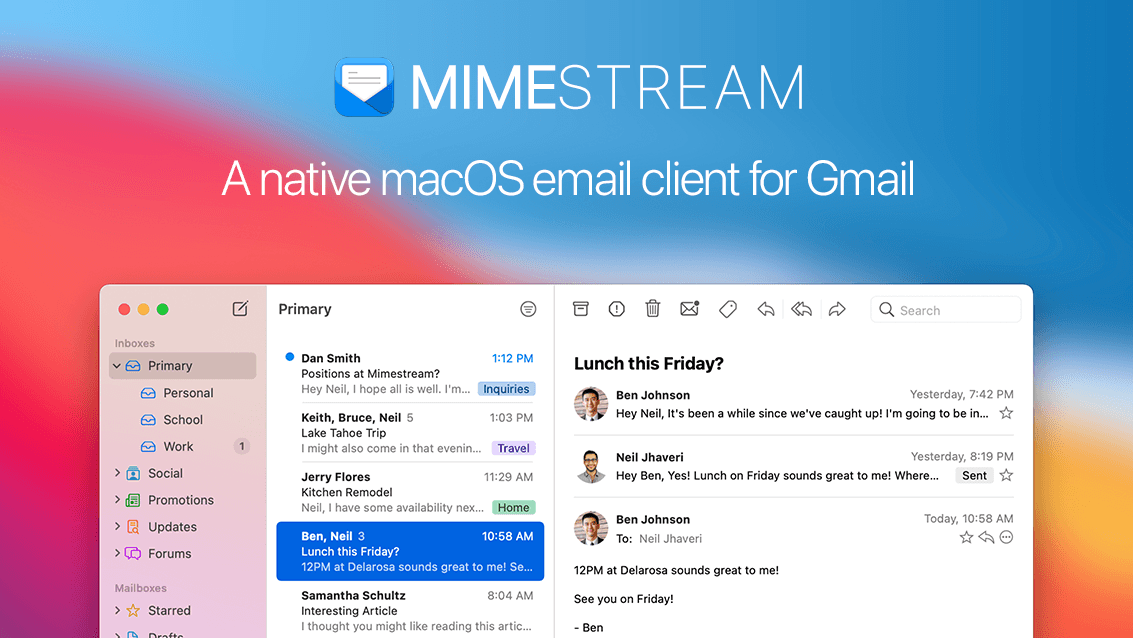This screenshot has width=1133, height=638.
Task: Click the Promotions category icon
Action: (133, 500)
